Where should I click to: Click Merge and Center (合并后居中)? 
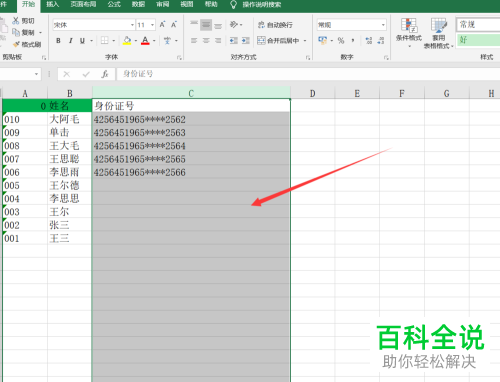click(278, 41)
